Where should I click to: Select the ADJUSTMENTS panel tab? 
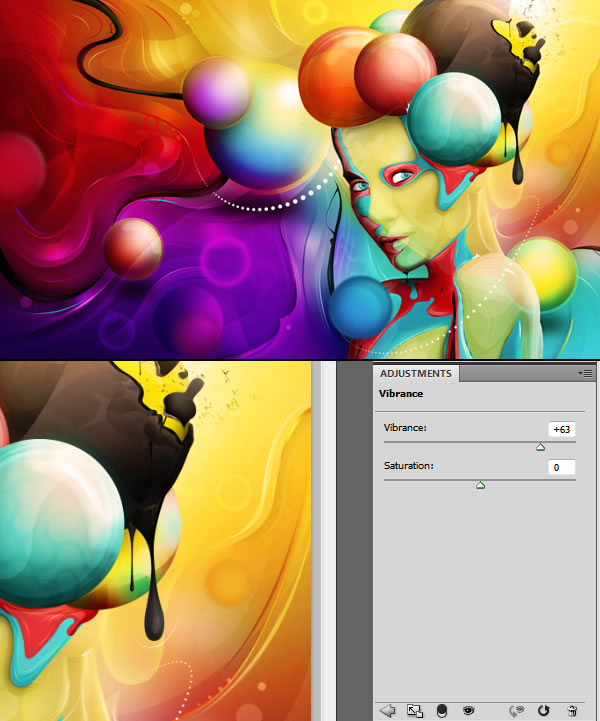[x=416, y=373]
